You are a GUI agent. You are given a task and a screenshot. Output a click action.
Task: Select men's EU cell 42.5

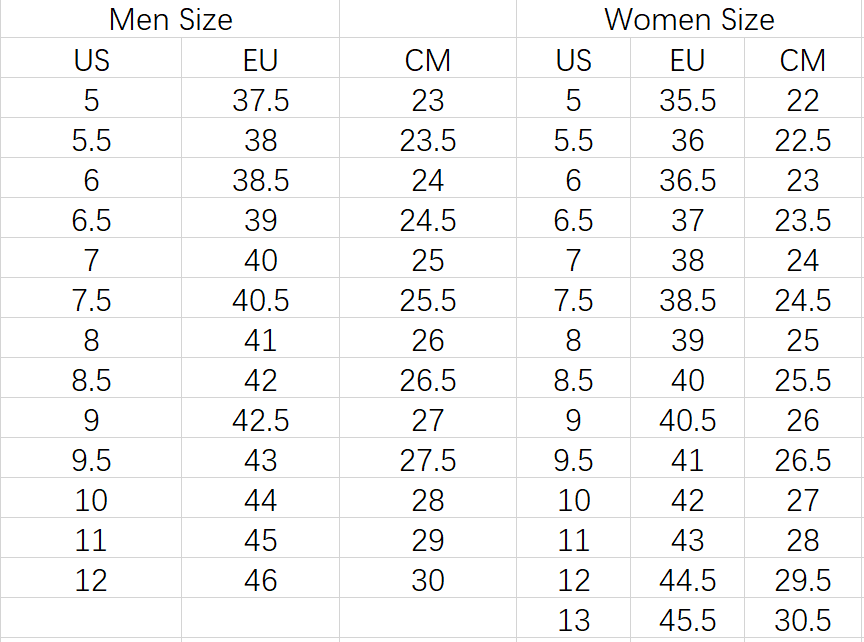point(260,420)
